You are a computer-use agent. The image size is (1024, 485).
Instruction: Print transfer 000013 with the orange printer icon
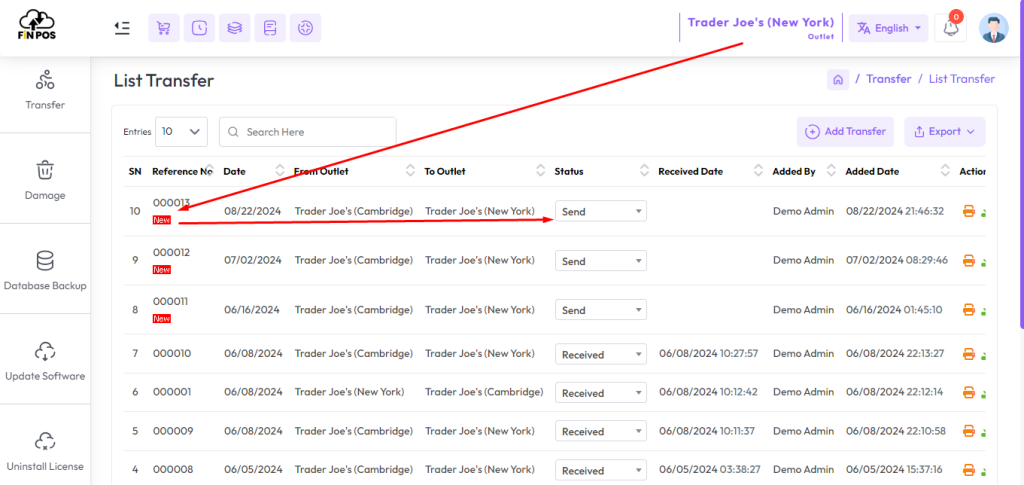(x=969, y=211)
